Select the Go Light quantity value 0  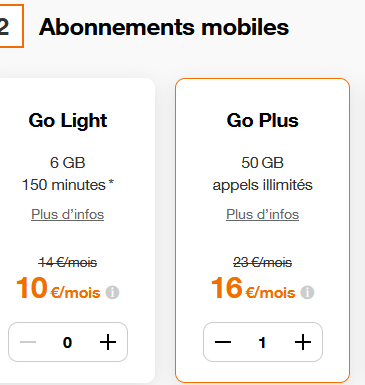68,343
